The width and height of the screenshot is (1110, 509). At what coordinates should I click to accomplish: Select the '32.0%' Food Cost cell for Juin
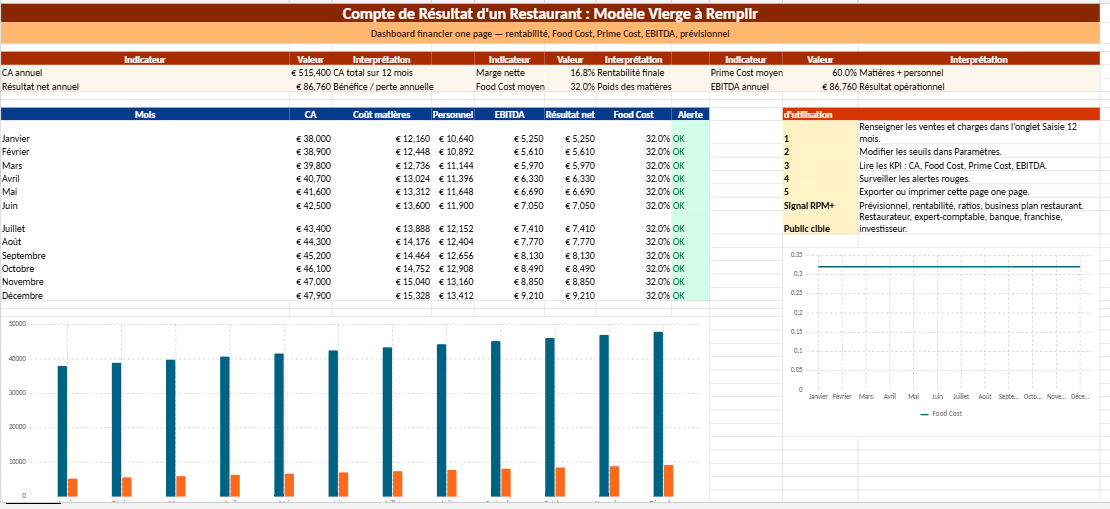point(634,205)
